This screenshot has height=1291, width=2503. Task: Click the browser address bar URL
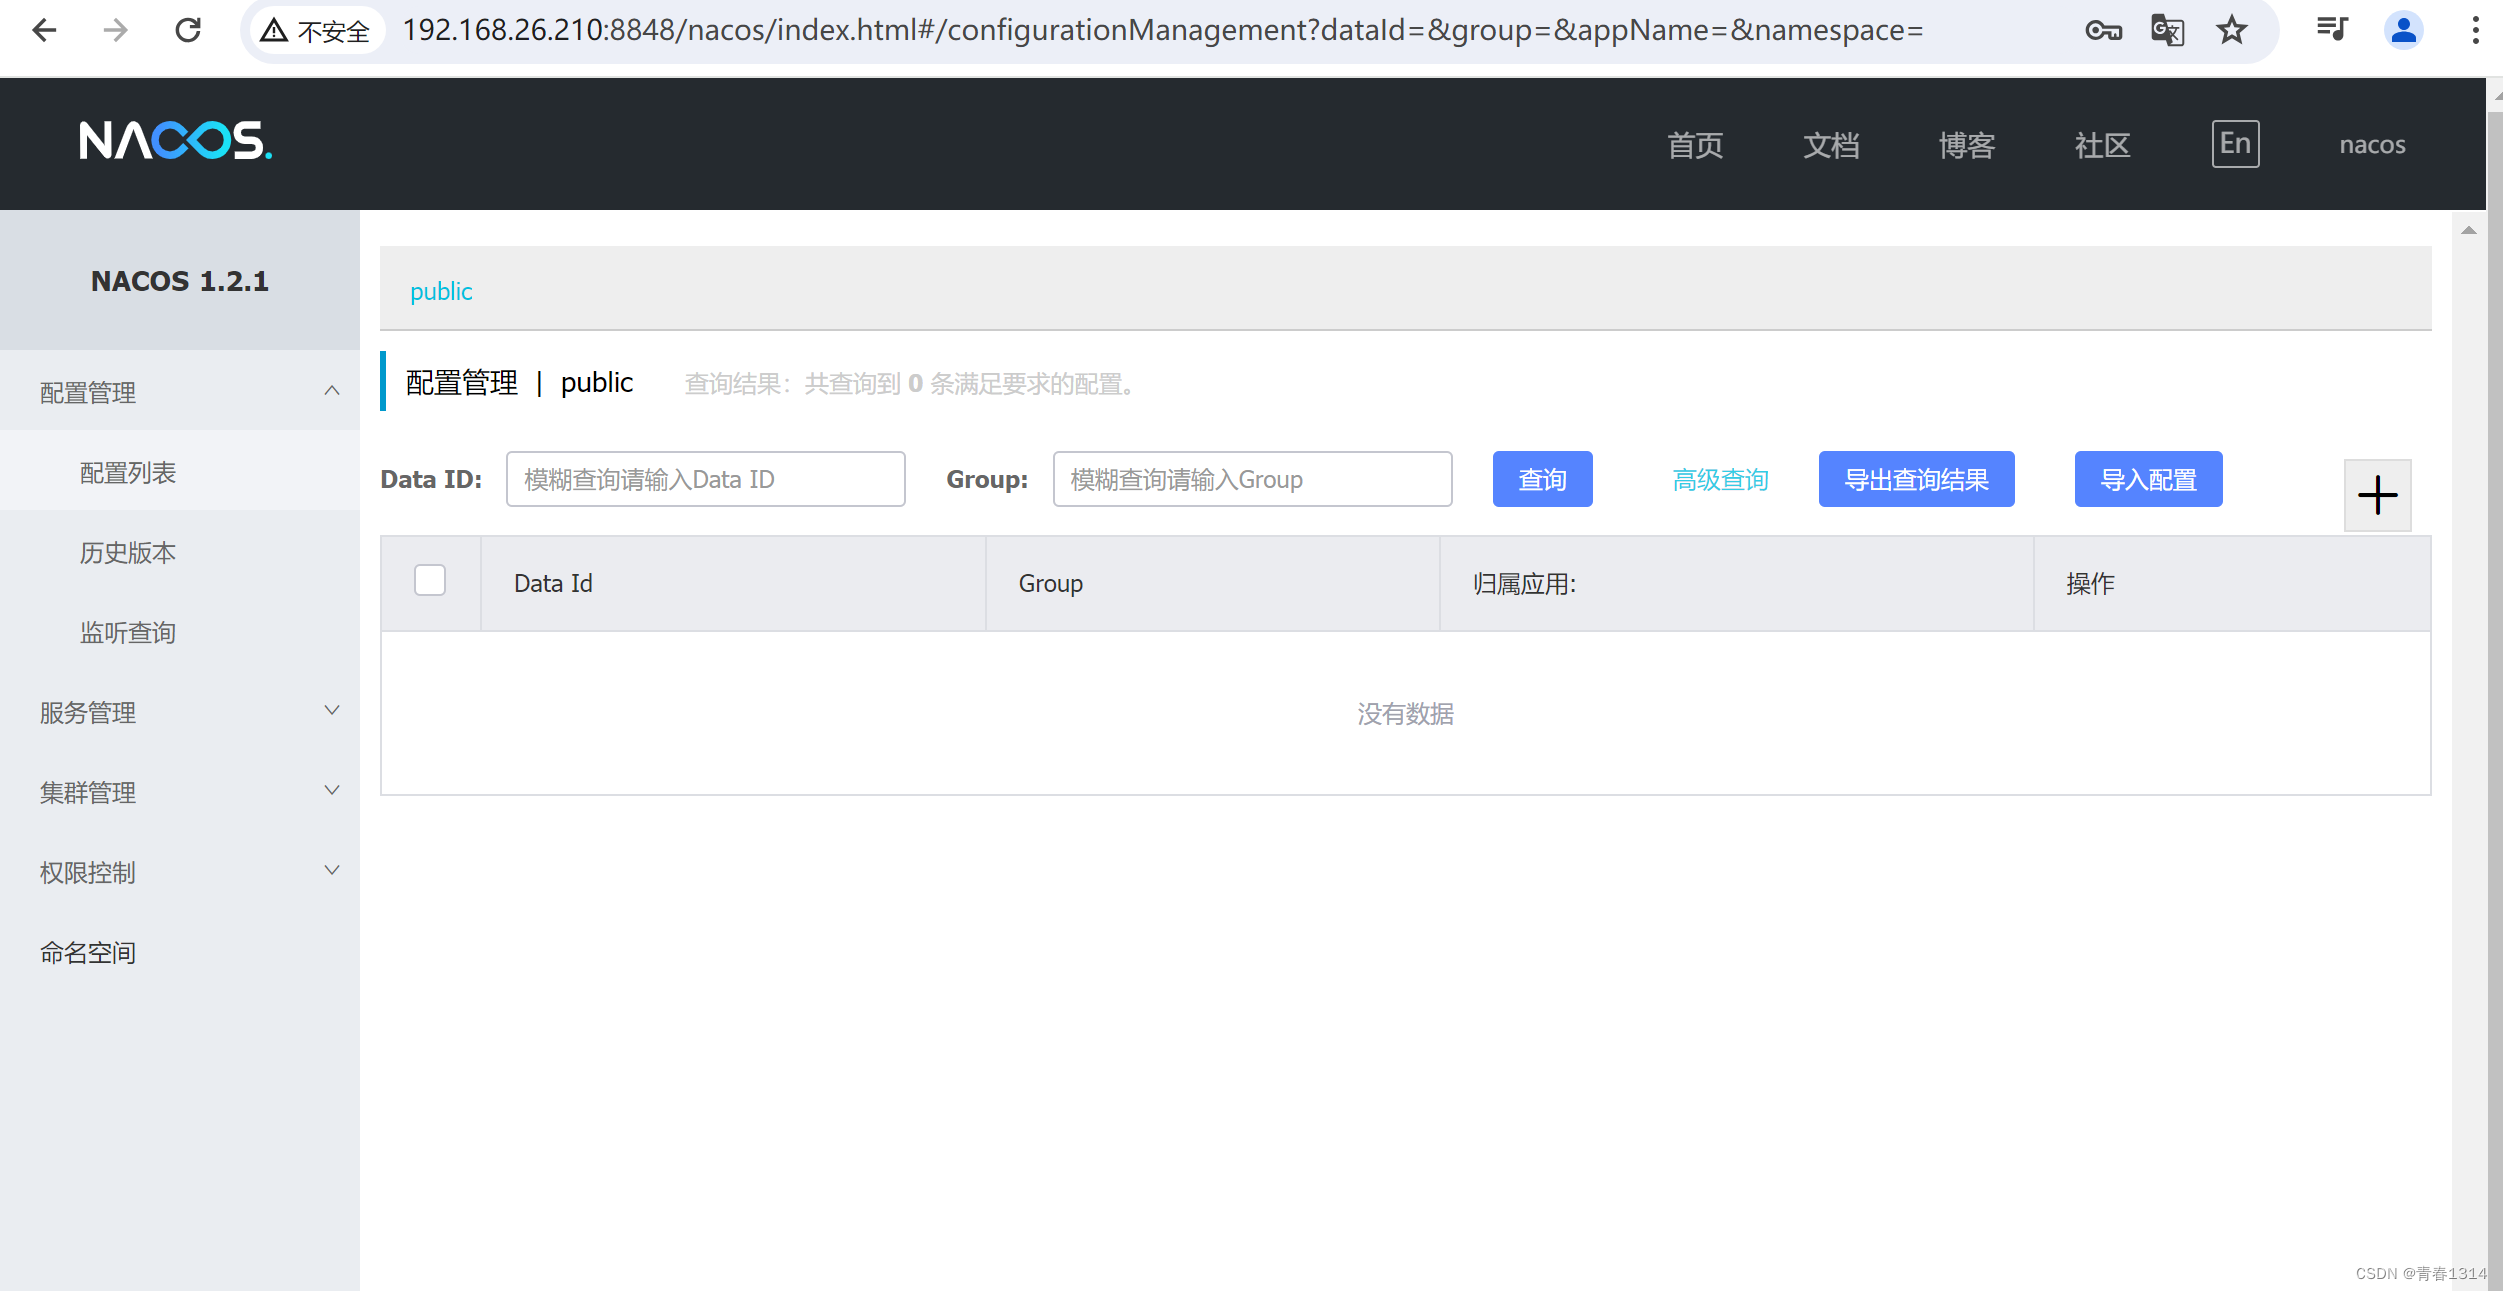click(x=1162, y=31)
